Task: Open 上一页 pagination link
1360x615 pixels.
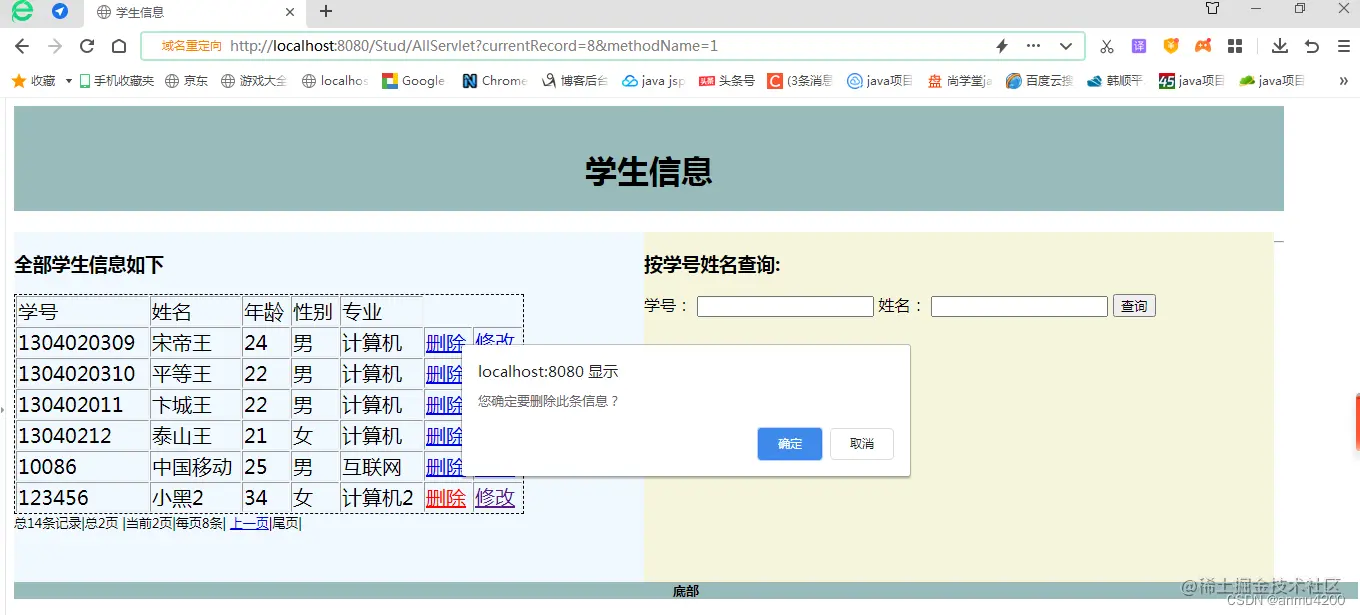Action: (x=248, y=522)
